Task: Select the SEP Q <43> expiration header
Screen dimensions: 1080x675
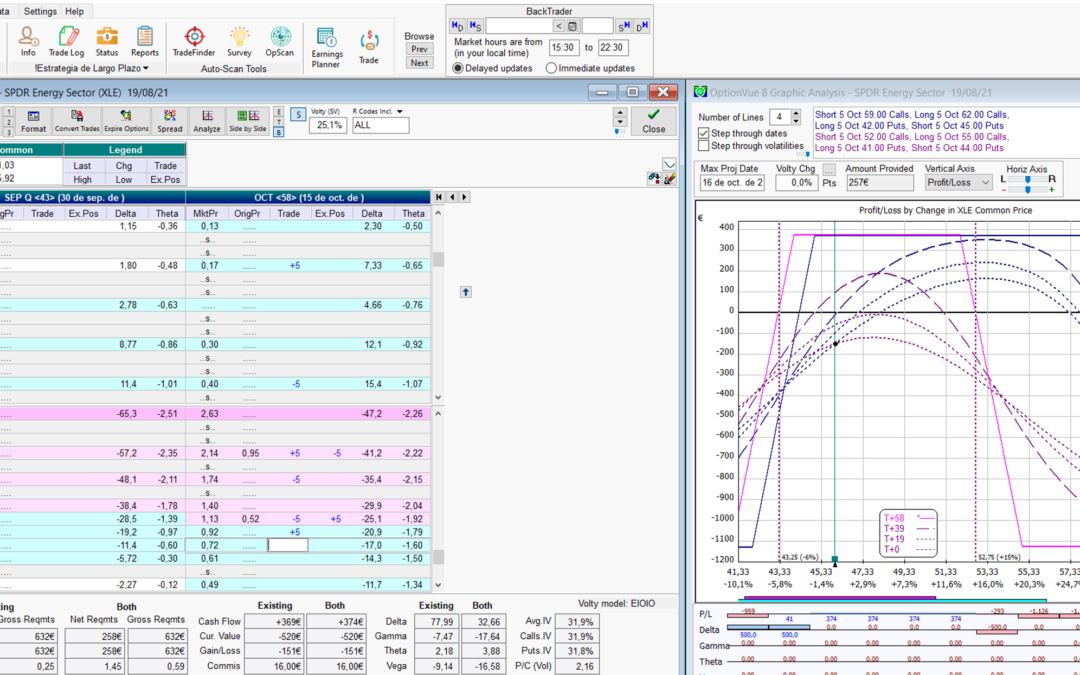Action: point(92,198)
